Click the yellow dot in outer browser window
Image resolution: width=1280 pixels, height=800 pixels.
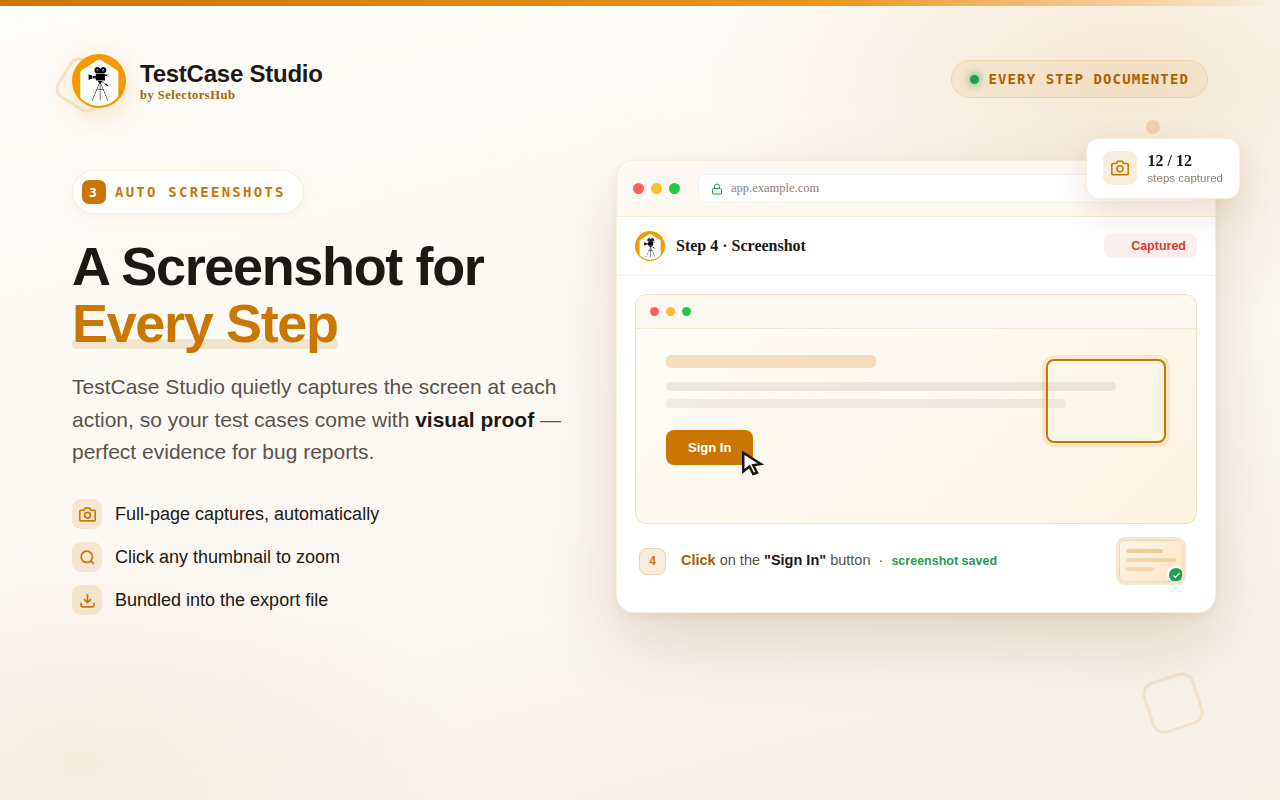click(656, 188)
